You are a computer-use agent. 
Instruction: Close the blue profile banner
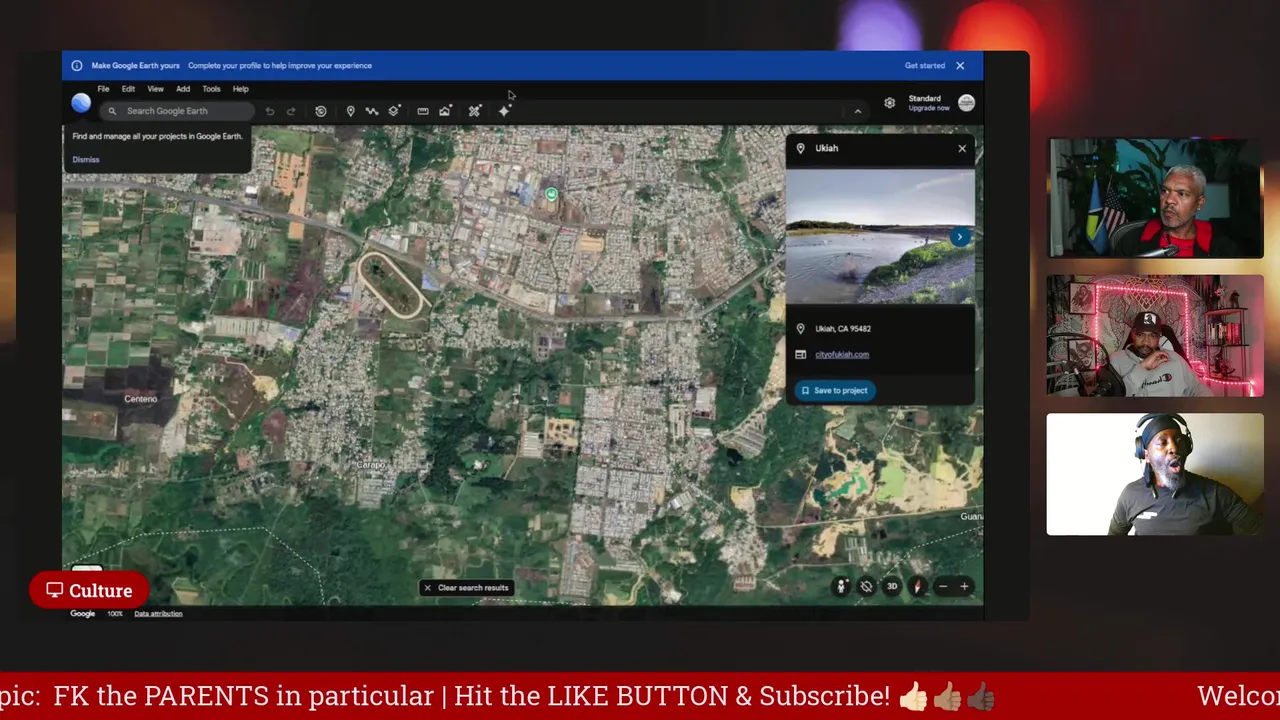[960, 66]
